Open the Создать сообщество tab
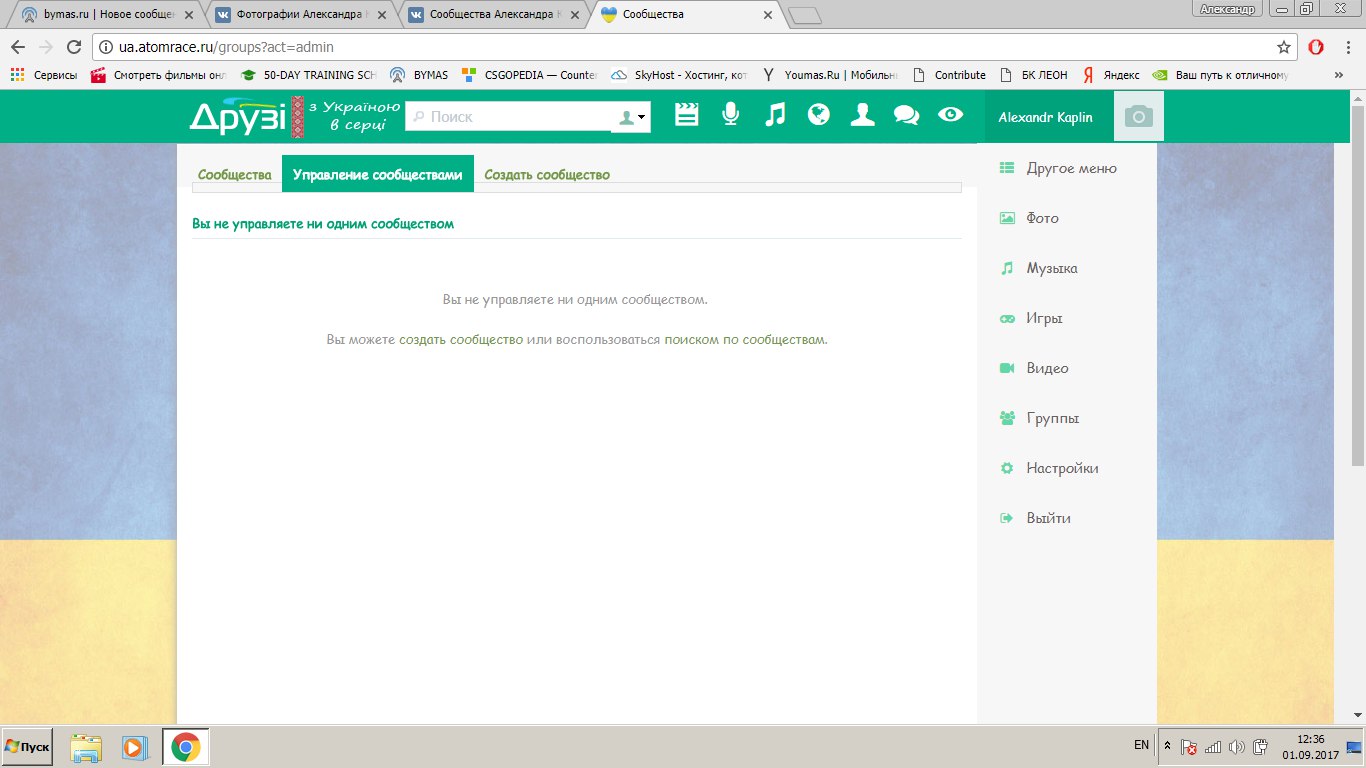Screen dimensions: 1366x768 click(547, 175)
